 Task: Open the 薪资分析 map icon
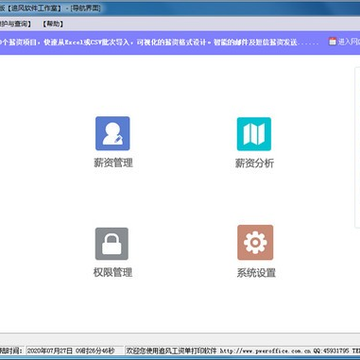point(254,134)
